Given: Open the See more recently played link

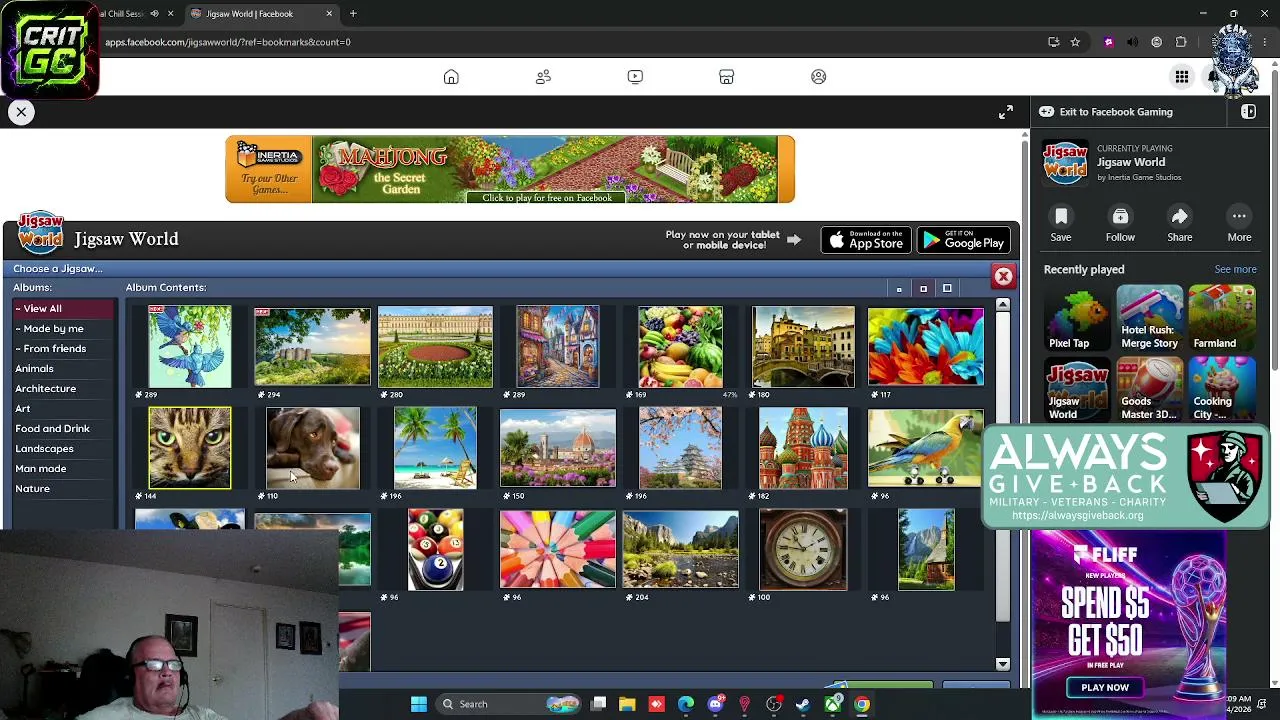Looking at the screenshot, I should pyautogui.click(x=1235, y=269).
